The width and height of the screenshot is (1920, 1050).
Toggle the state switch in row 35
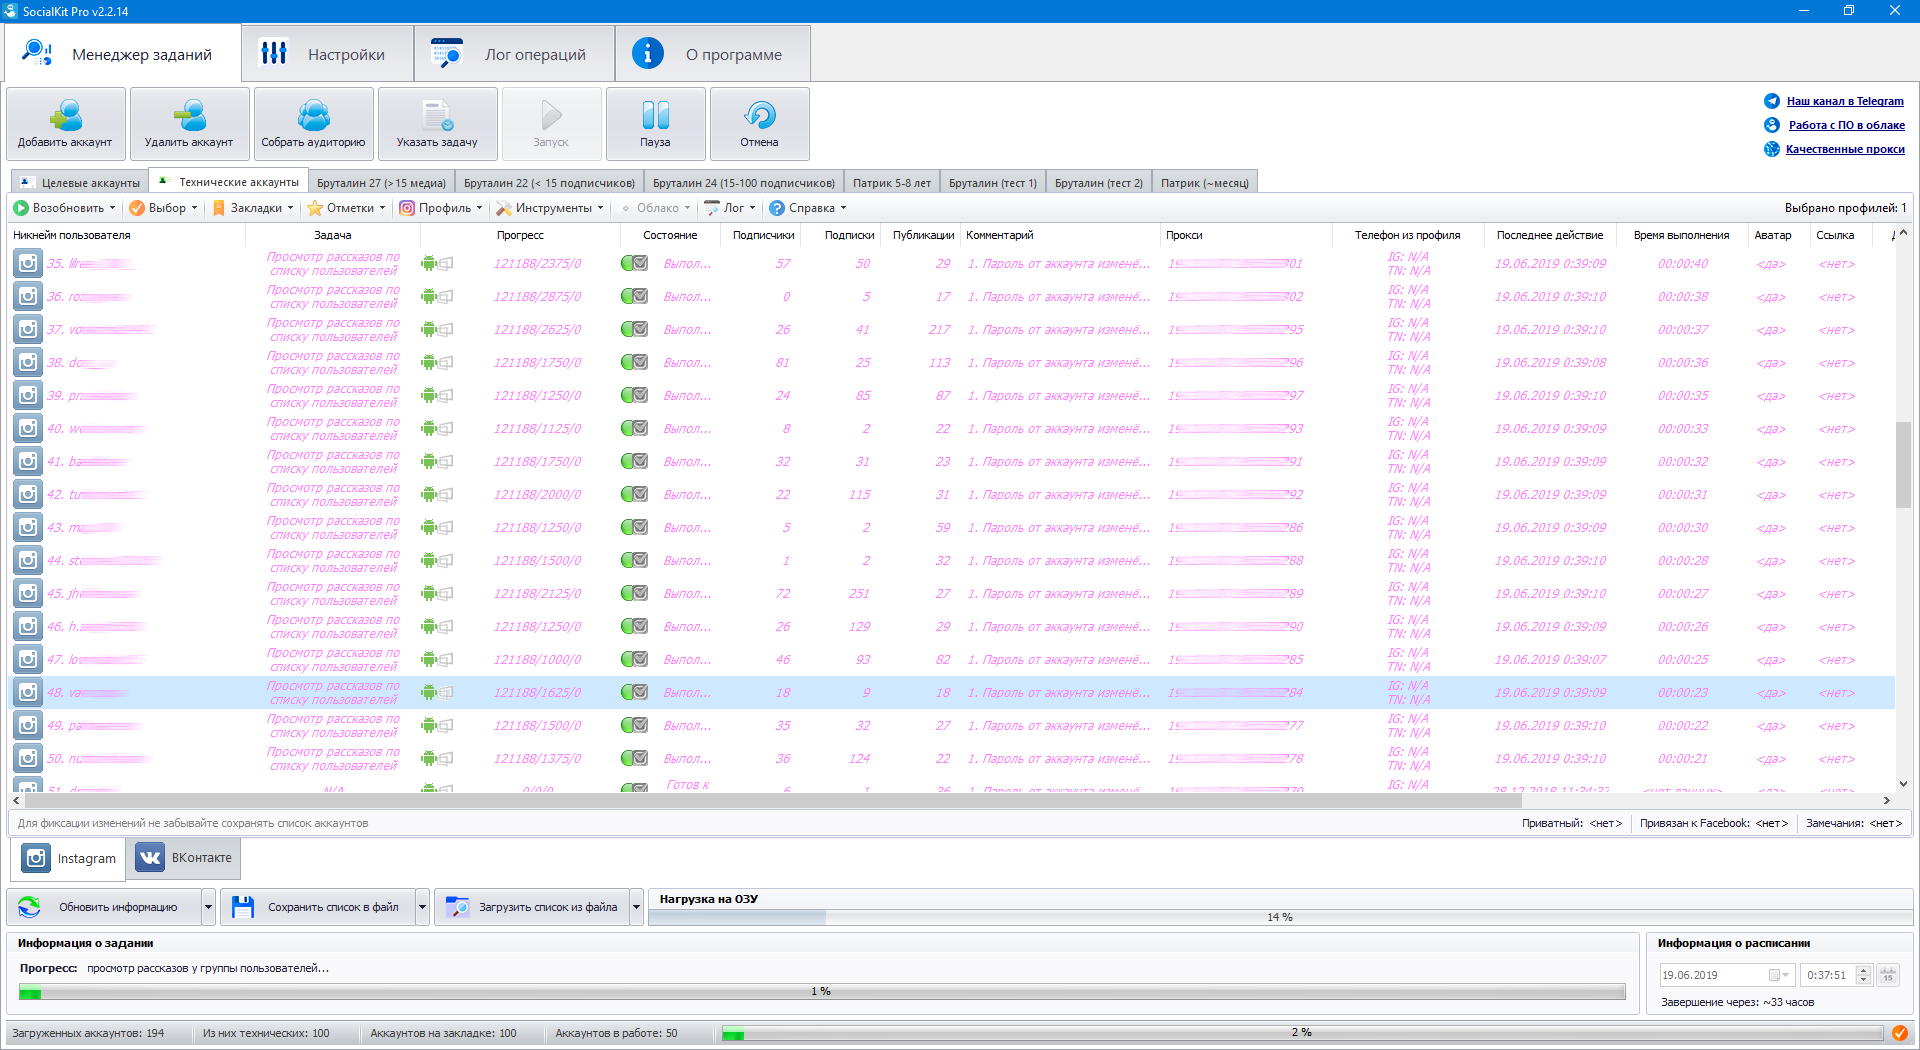tap(635, 264)
